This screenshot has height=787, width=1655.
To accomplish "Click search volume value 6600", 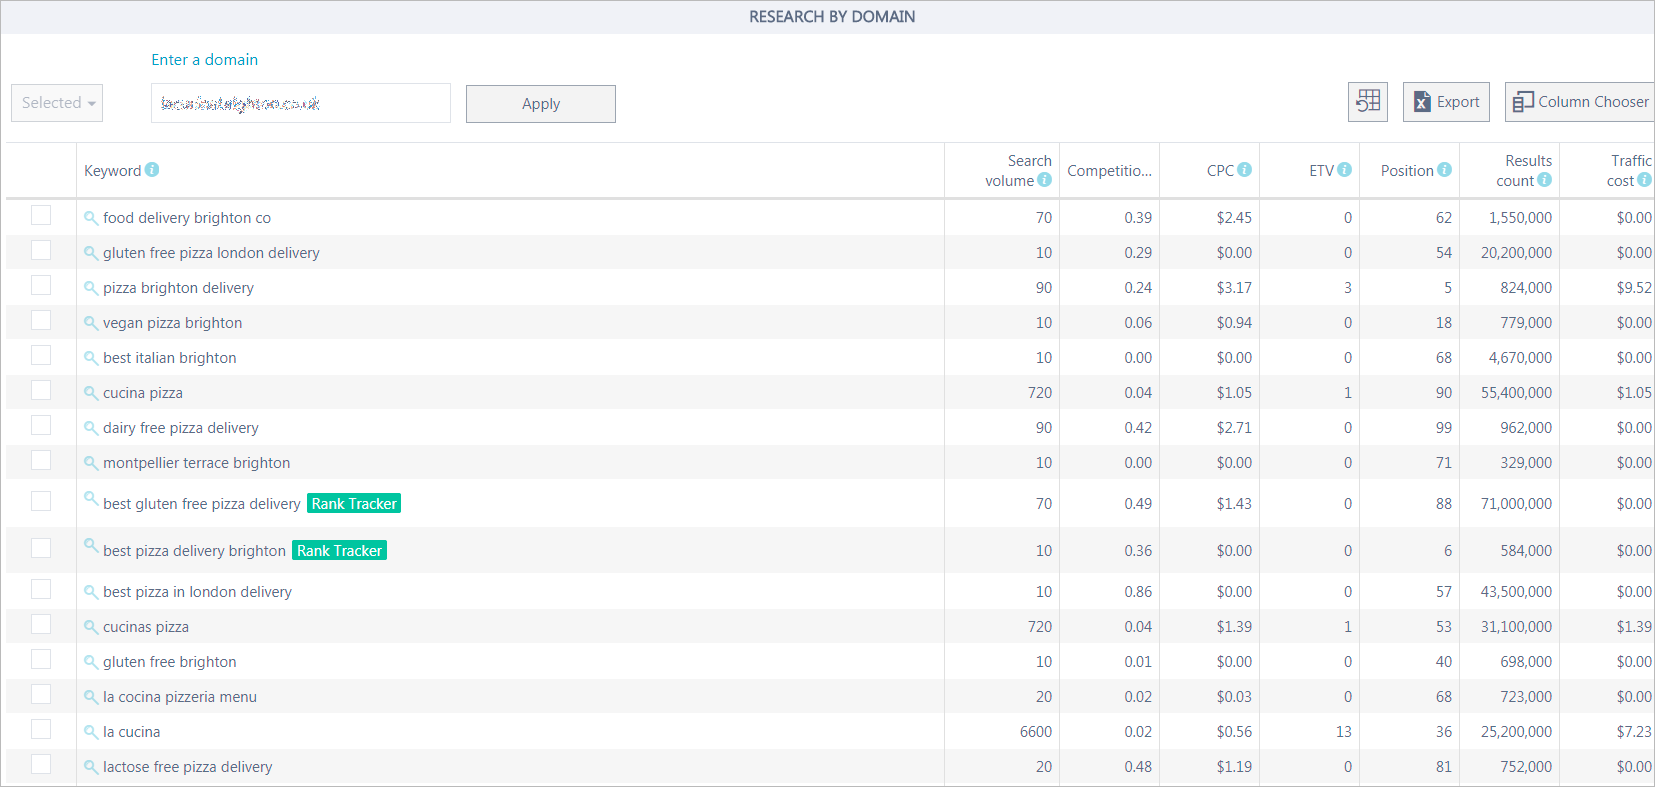I will (x=1036, y=732).
